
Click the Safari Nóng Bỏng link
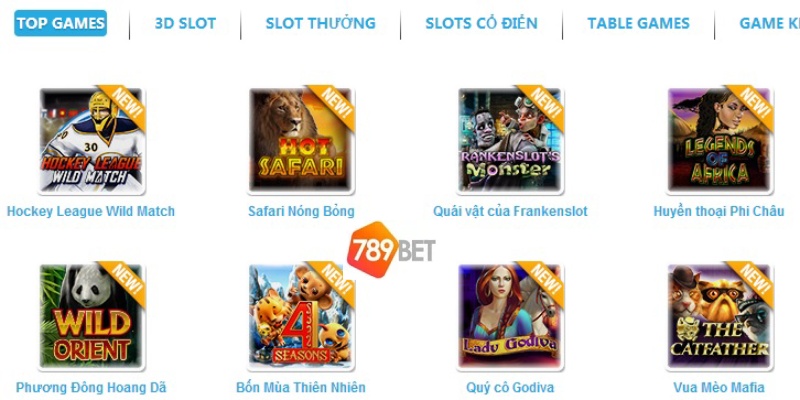point(301,211)
